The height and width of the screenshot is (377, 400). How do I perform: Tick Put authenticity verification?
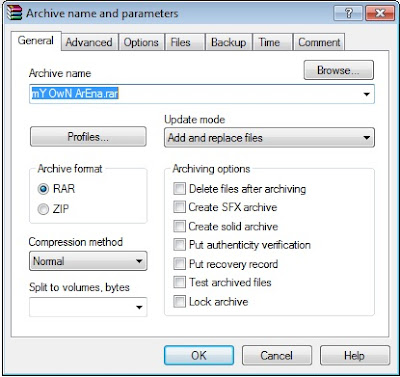(x=242, y=245)
